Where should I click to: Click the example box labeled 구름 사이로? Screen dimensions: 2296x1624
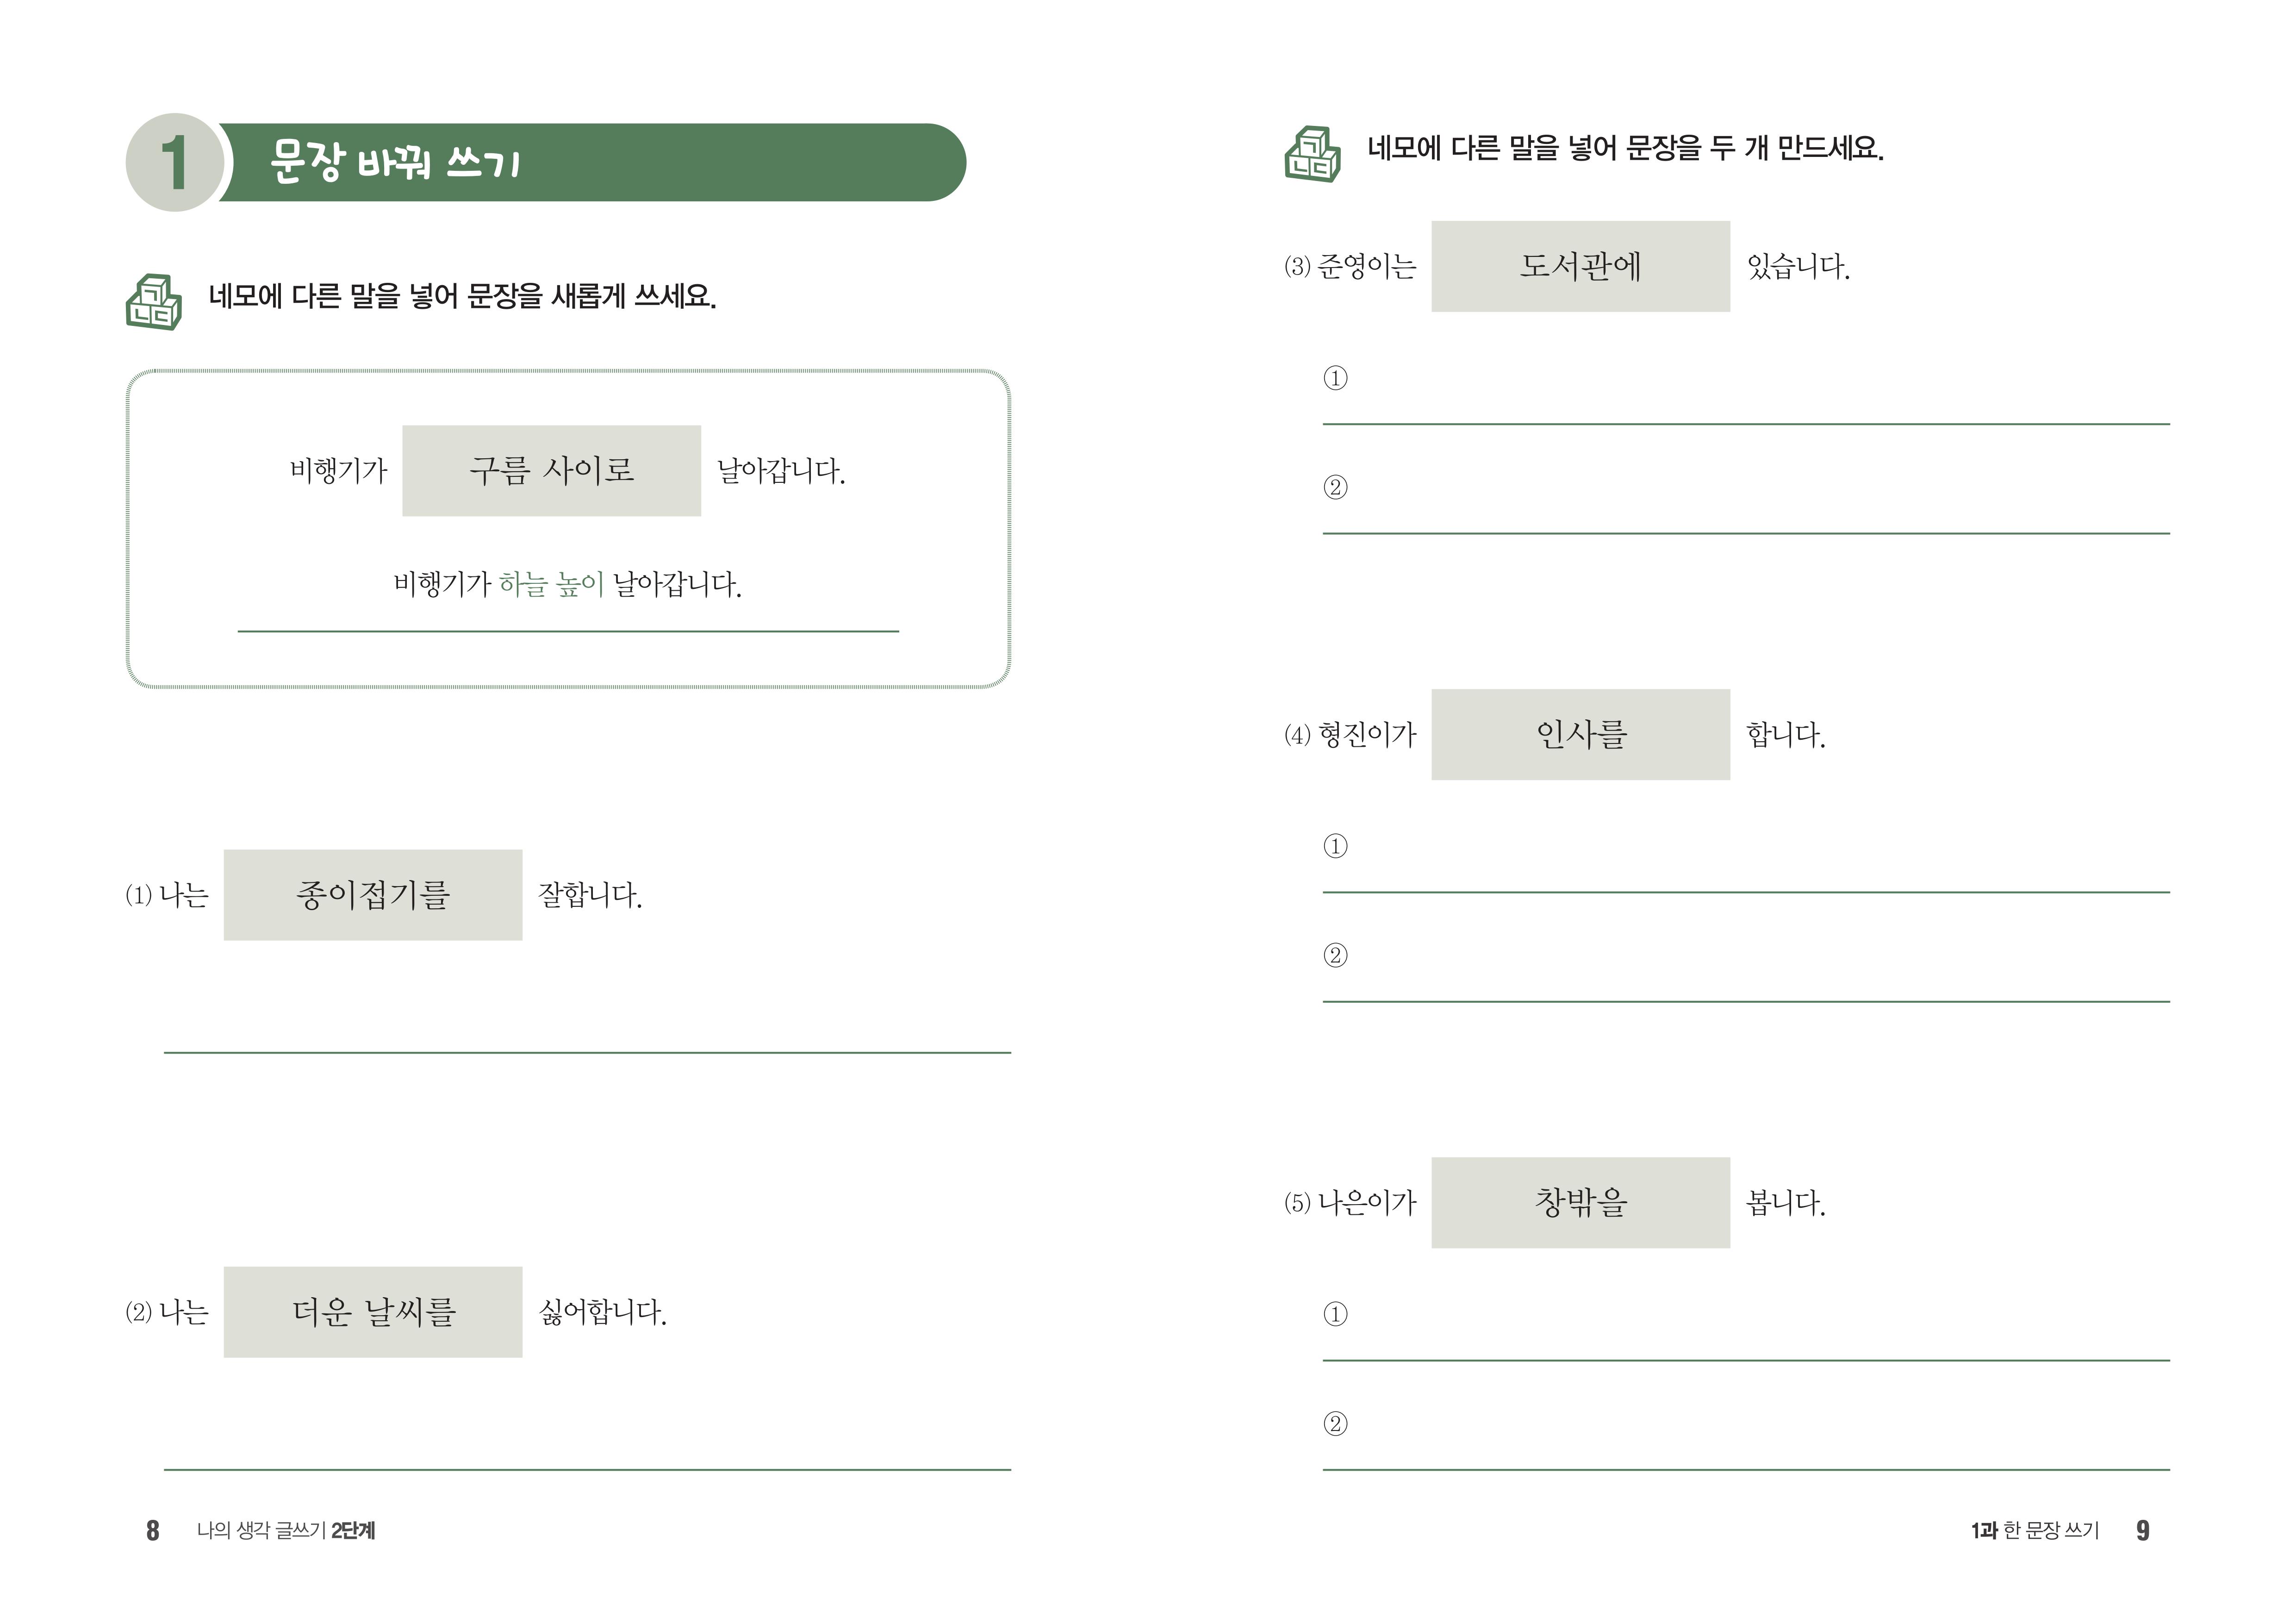click(x=551, y=471)
